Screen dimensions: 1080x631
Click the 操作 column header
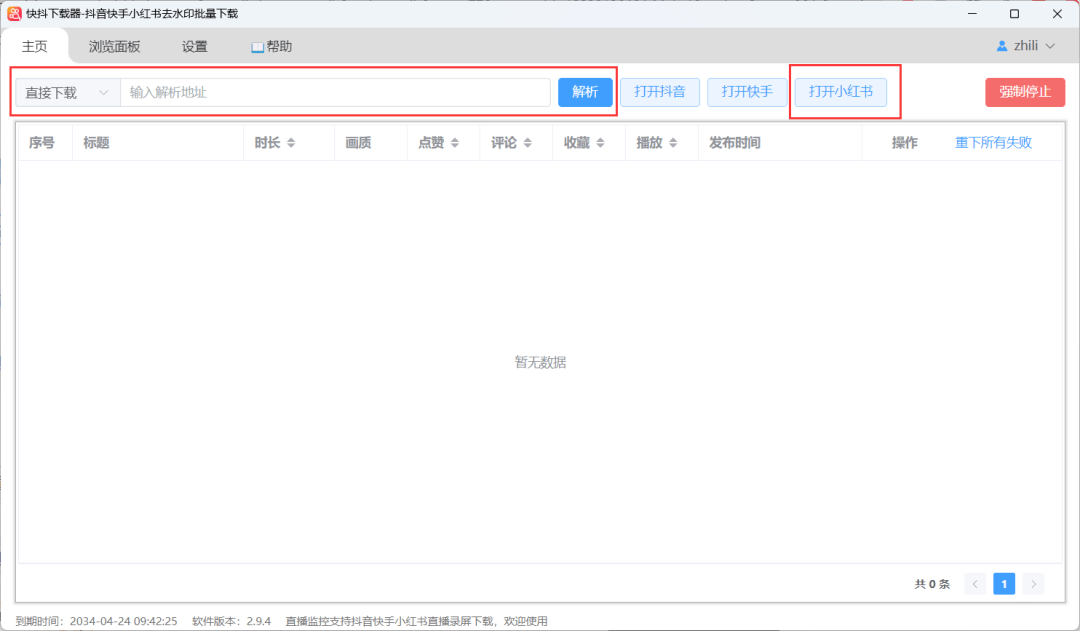[904, 143]
